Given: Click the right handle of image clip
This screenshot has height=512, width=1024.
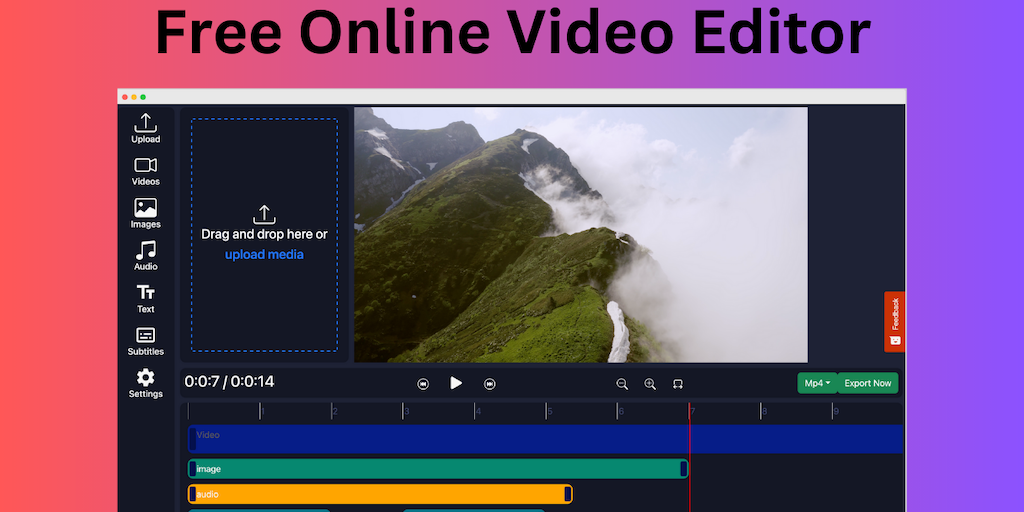Looking at the screenshot, I should pyautogui.click(x=683, y=468).
